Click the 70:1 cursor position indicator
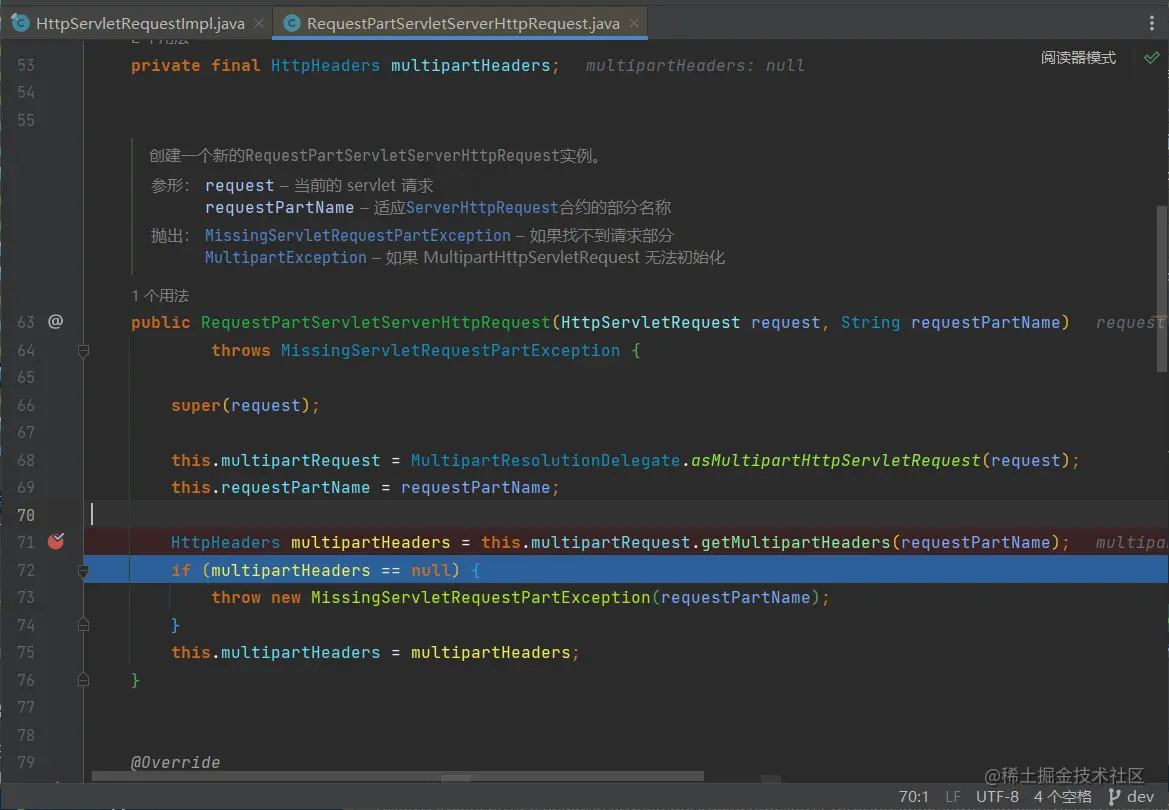 point(913,797)
